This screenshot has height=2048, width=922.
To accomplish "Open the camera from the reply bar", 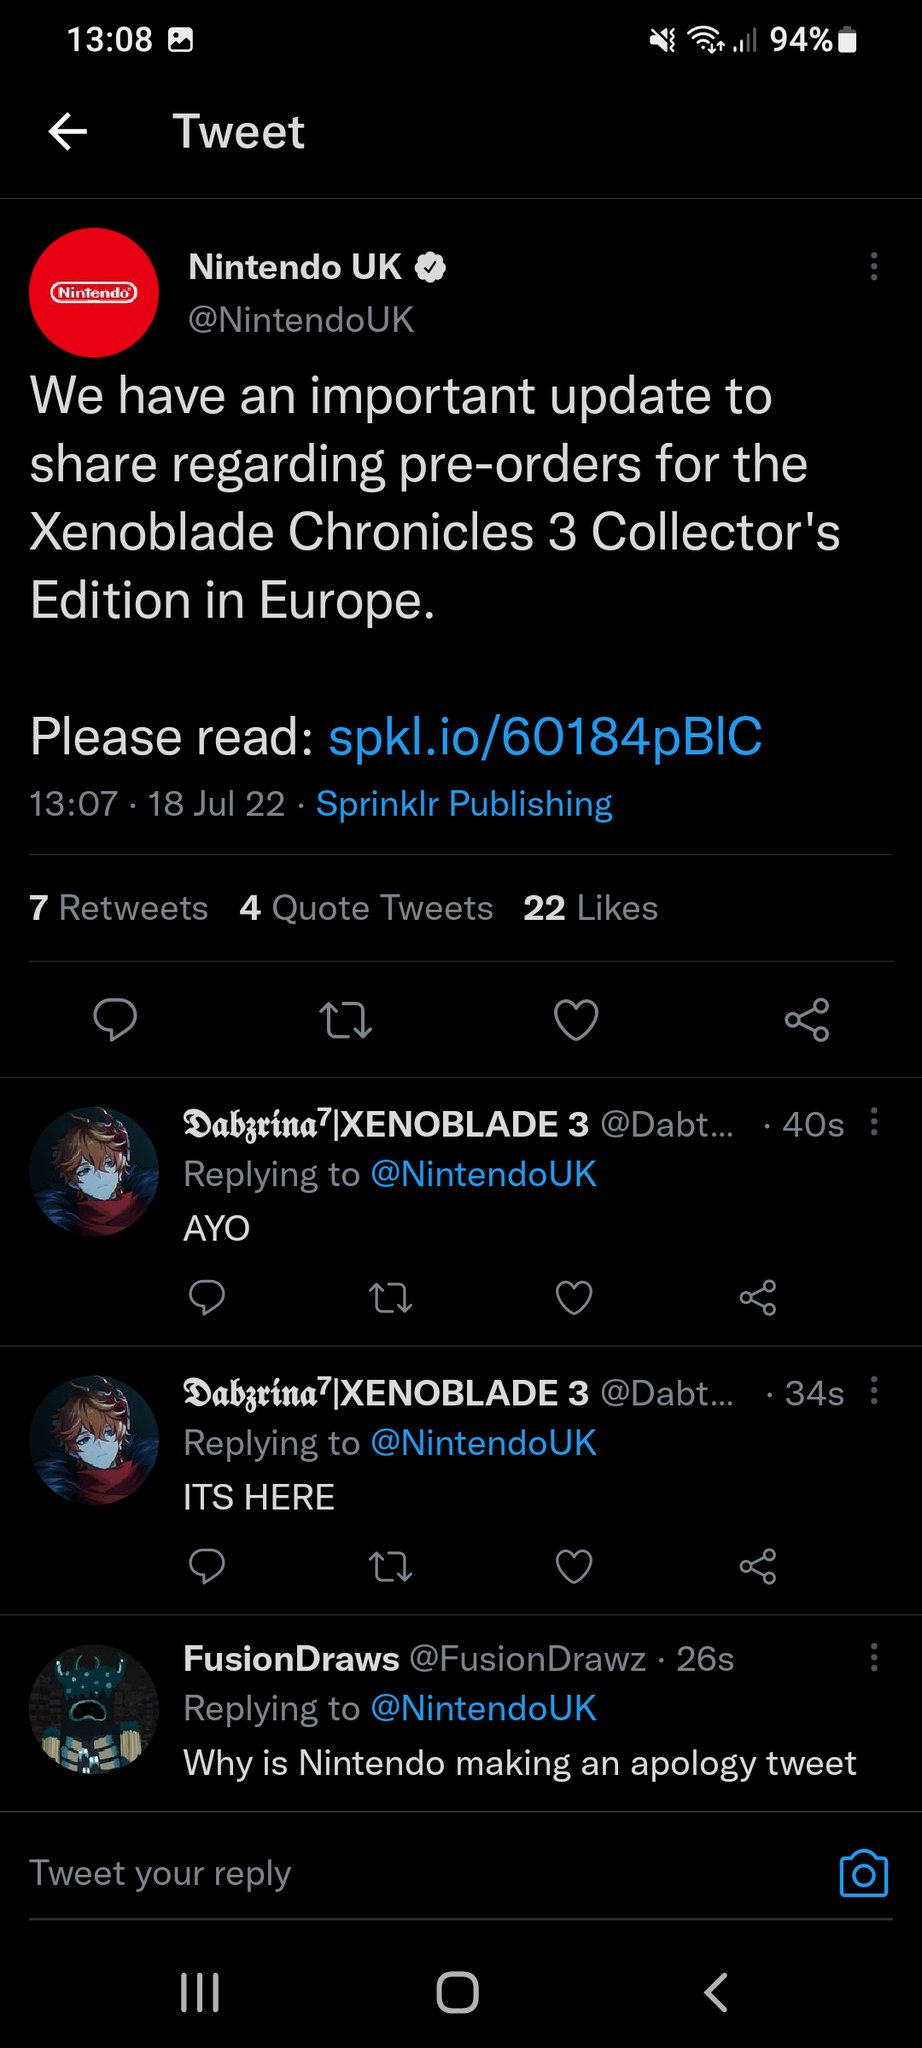I will pyautogui.click(x=863, y=1873).
